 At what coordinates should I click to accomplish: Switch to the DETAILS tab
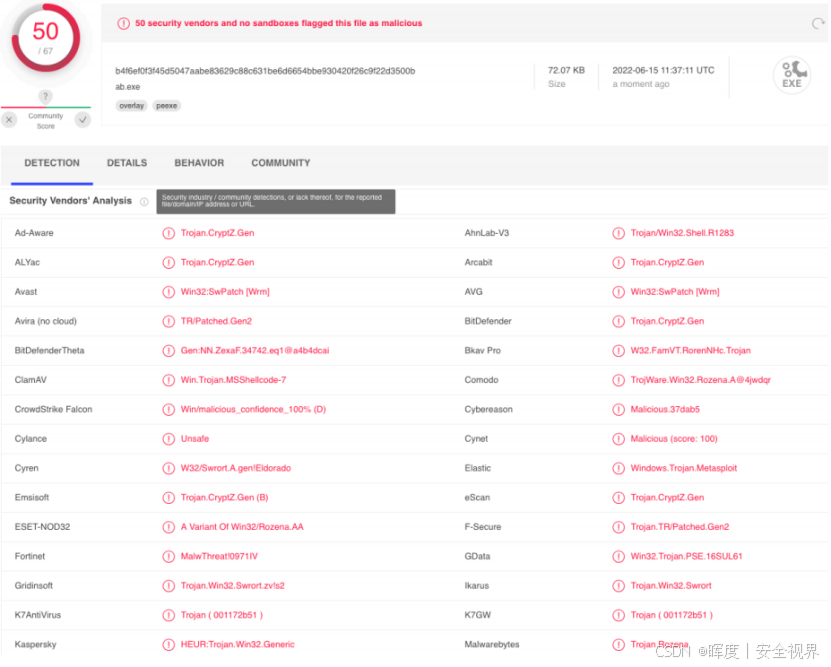click(127, 163)
